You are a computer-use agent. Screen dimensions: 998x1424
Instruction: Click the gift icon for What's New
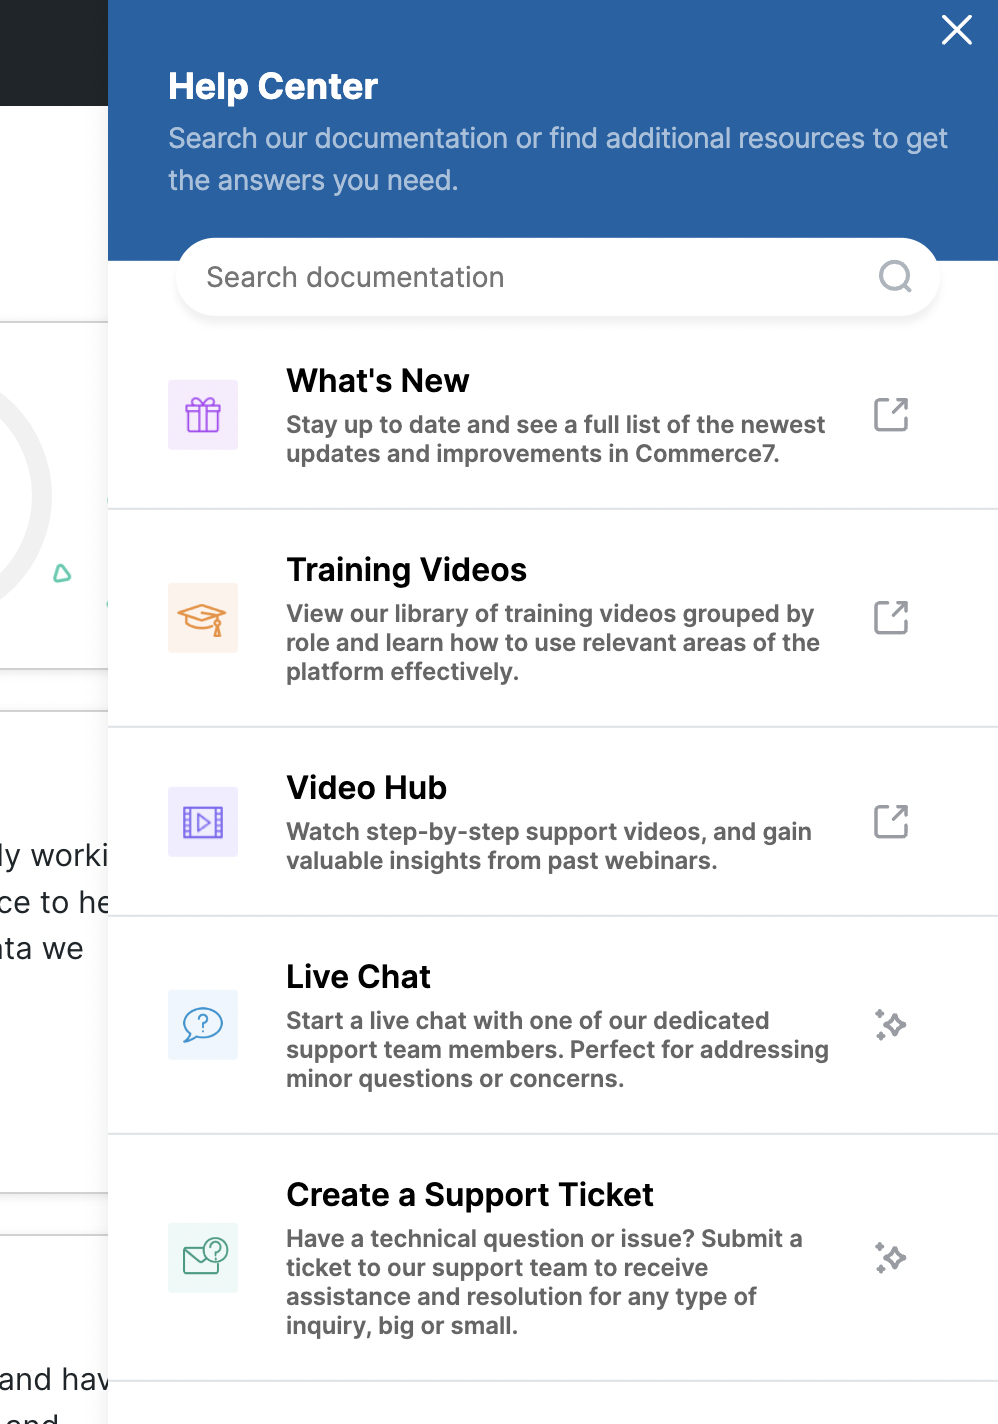(202, 414)
